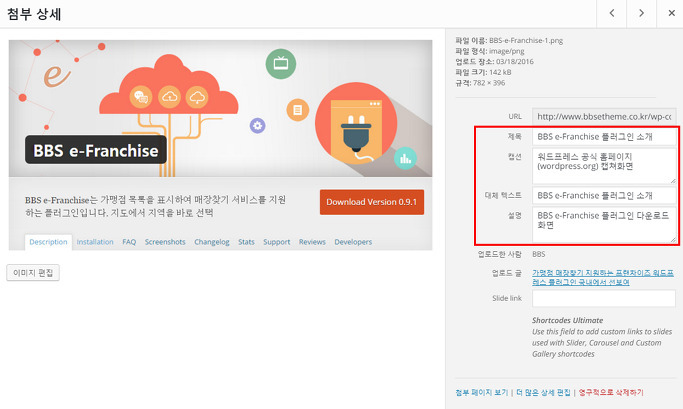Click the teal bar chart icon in banner
This screenshot has height=409, width=683.
coord(405,158)
